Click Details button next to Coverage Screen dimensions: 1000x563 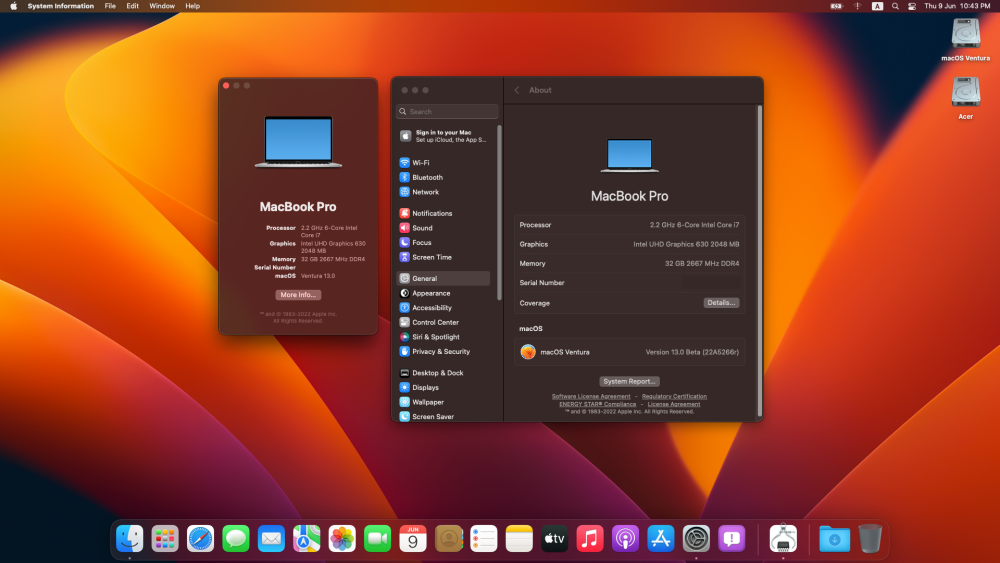721,303
